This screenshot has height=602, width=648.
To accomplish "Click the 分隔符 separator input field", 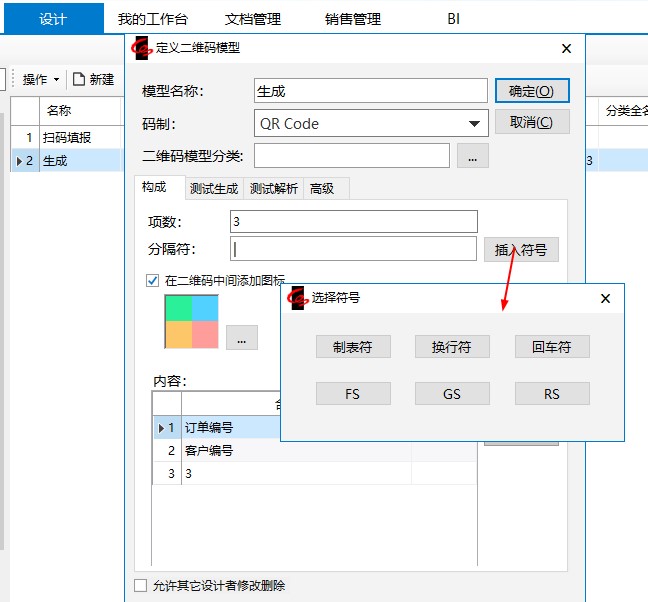I will (353, 249).
